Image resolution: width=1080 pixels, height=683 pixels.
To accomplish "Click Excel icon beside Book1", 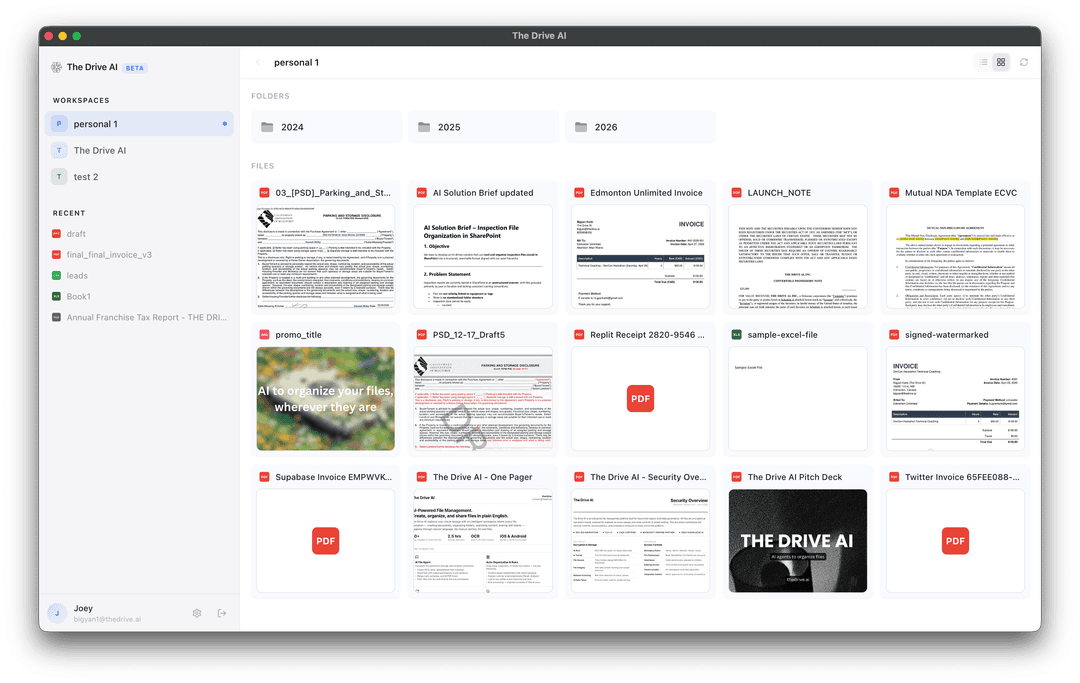I will click(56, 297).
